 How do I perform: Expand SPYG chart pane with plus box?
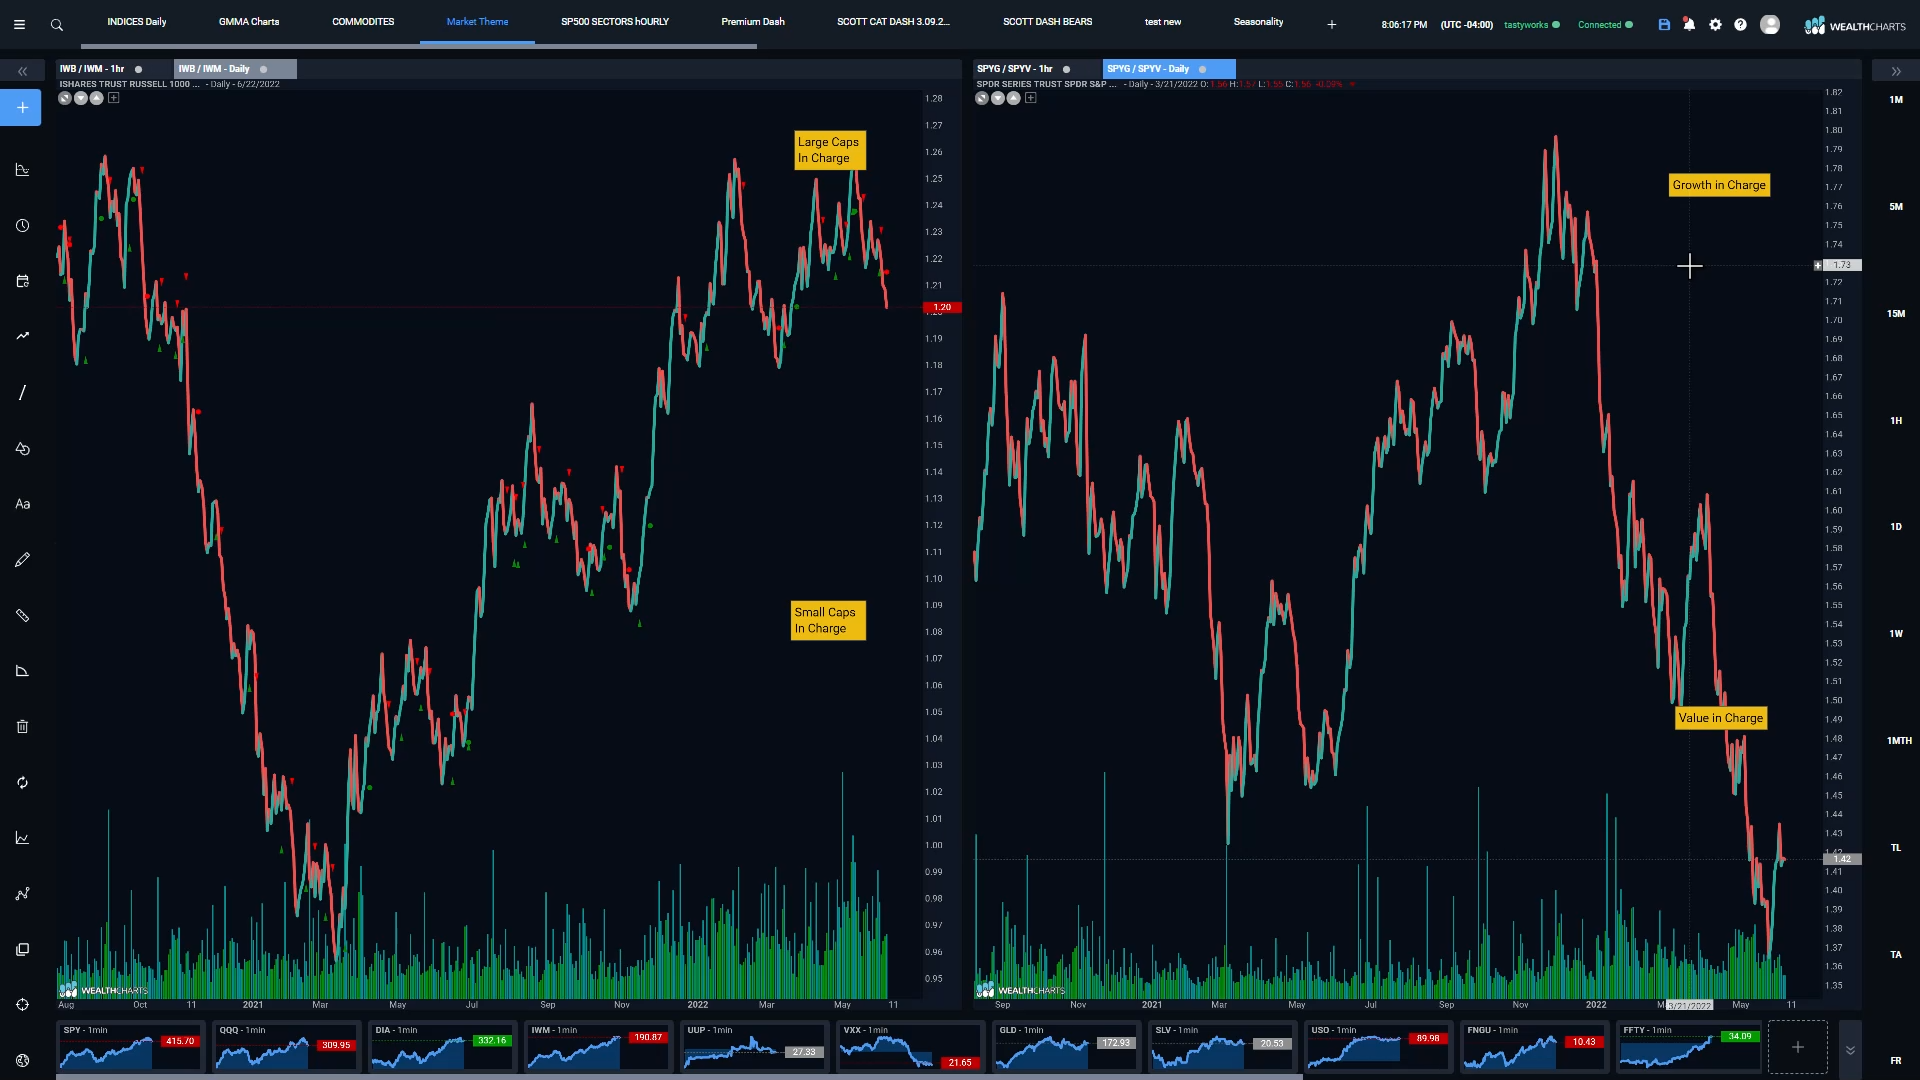1030,98
